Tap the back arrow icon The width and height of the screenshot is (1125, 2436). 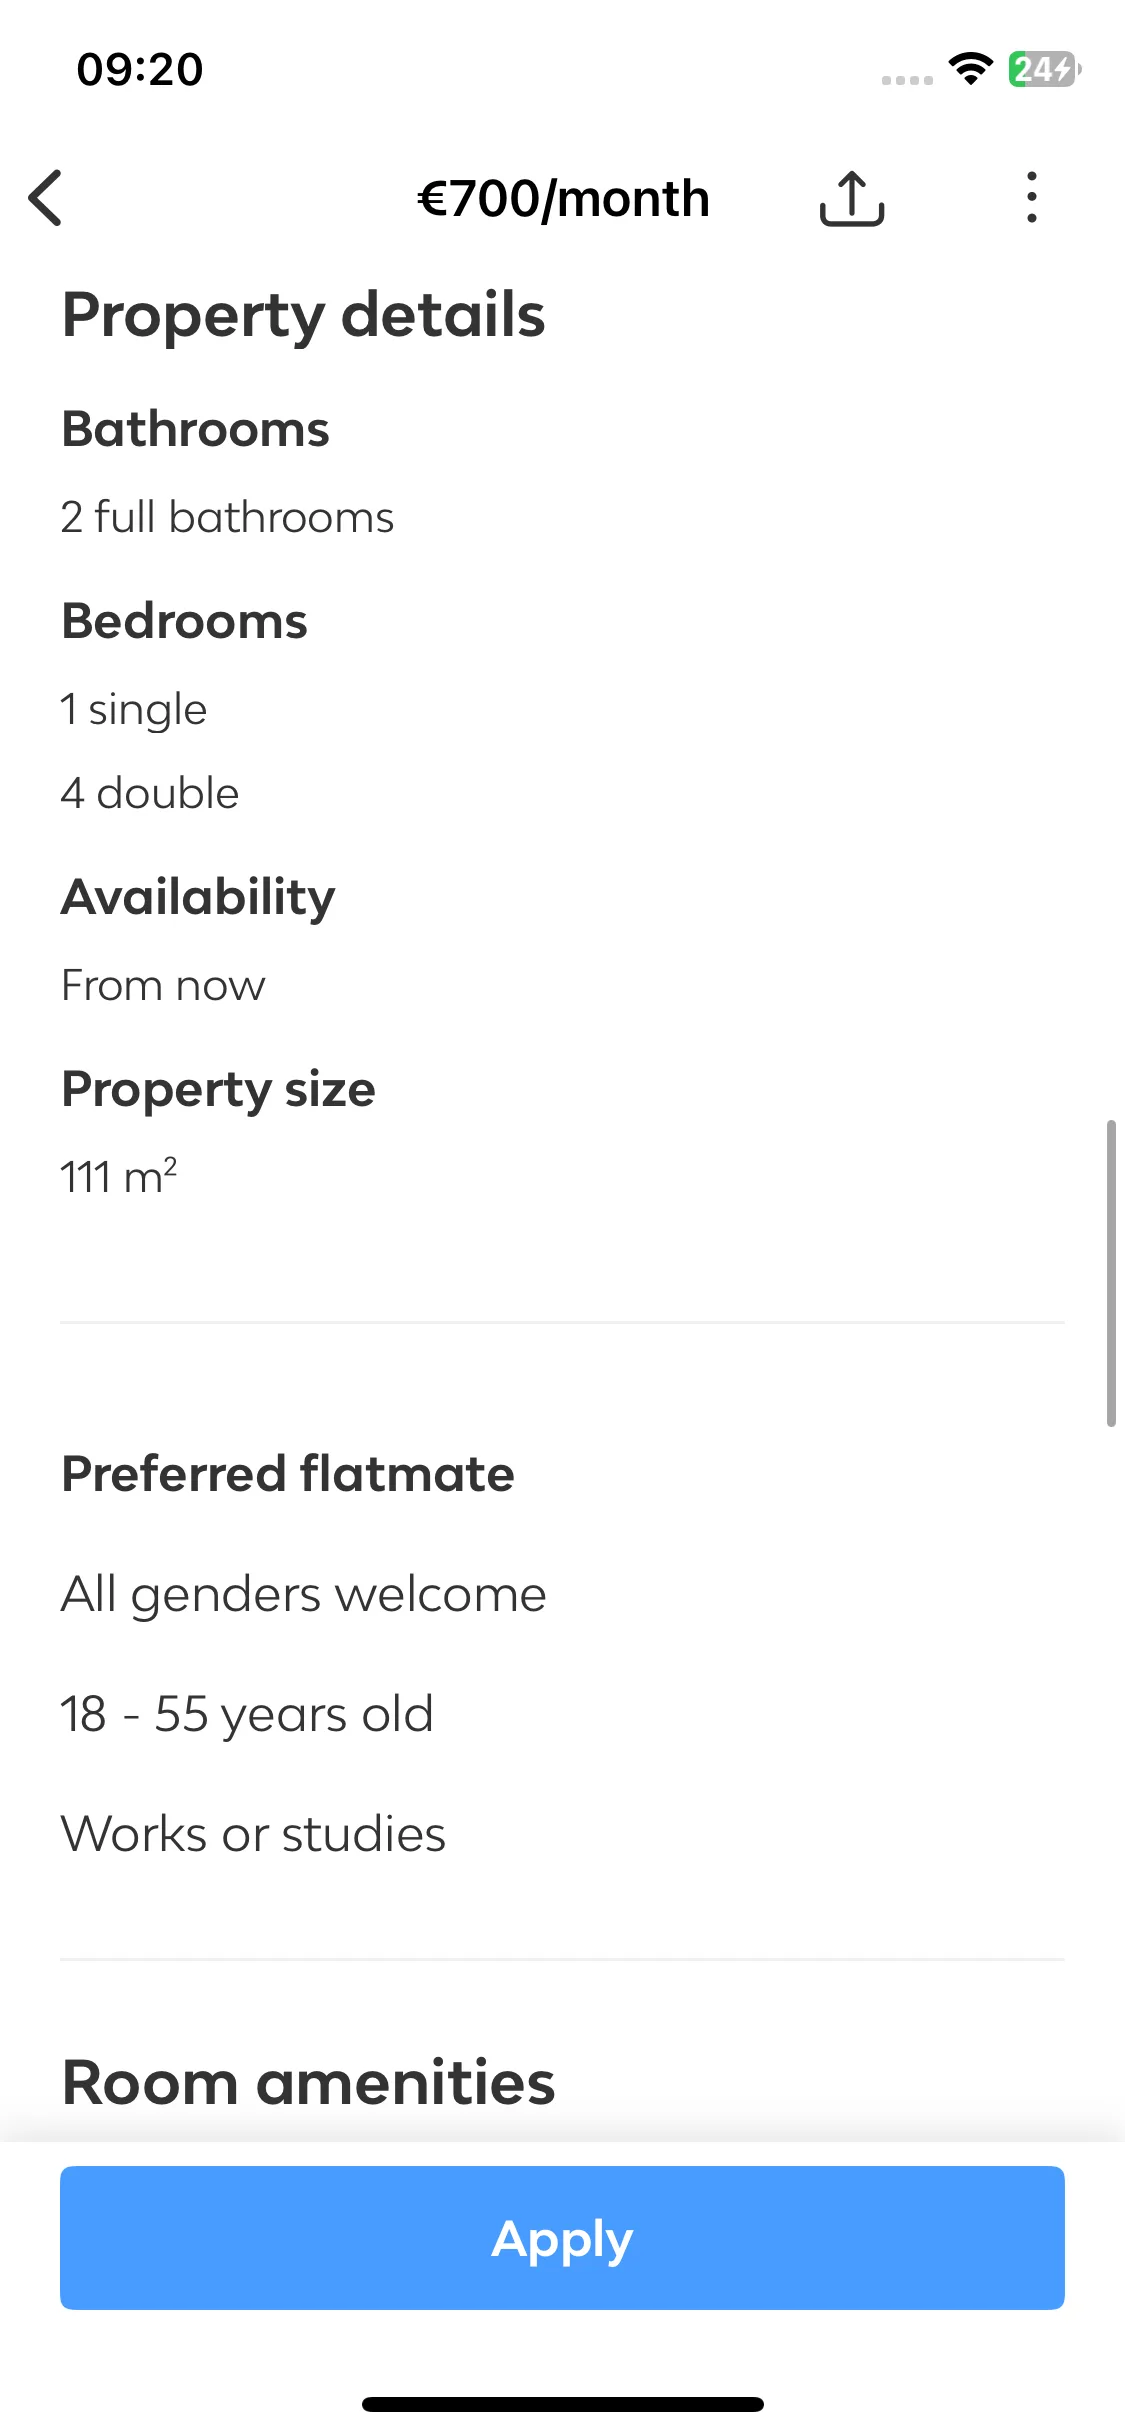click(46, 198)
